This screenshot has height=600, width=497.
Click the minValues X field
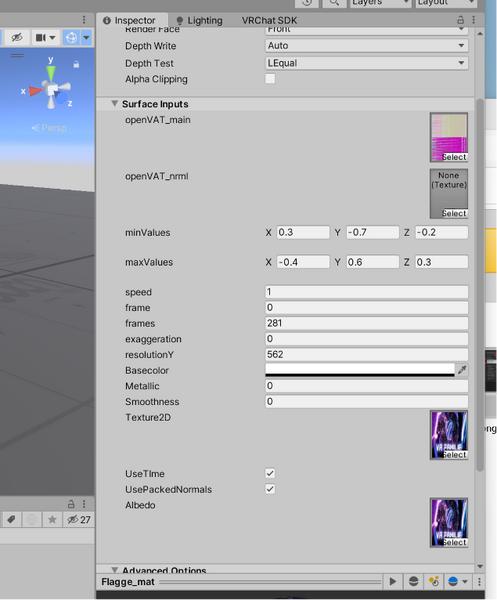[303, 232]
